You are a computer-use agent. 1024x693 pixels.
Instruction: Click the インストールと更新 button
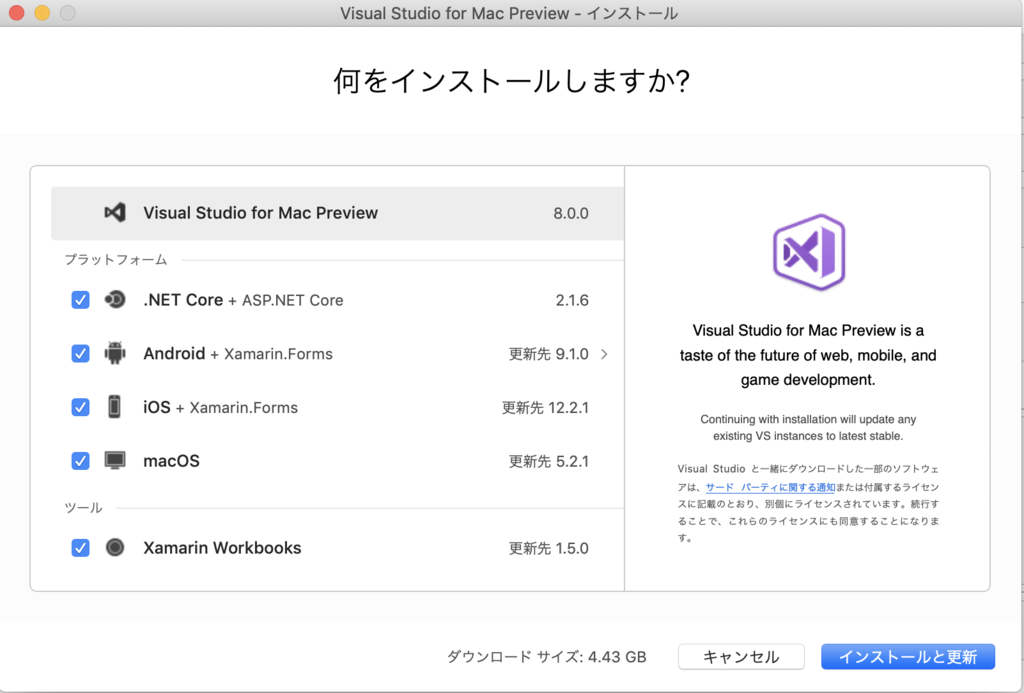point(908,656)
